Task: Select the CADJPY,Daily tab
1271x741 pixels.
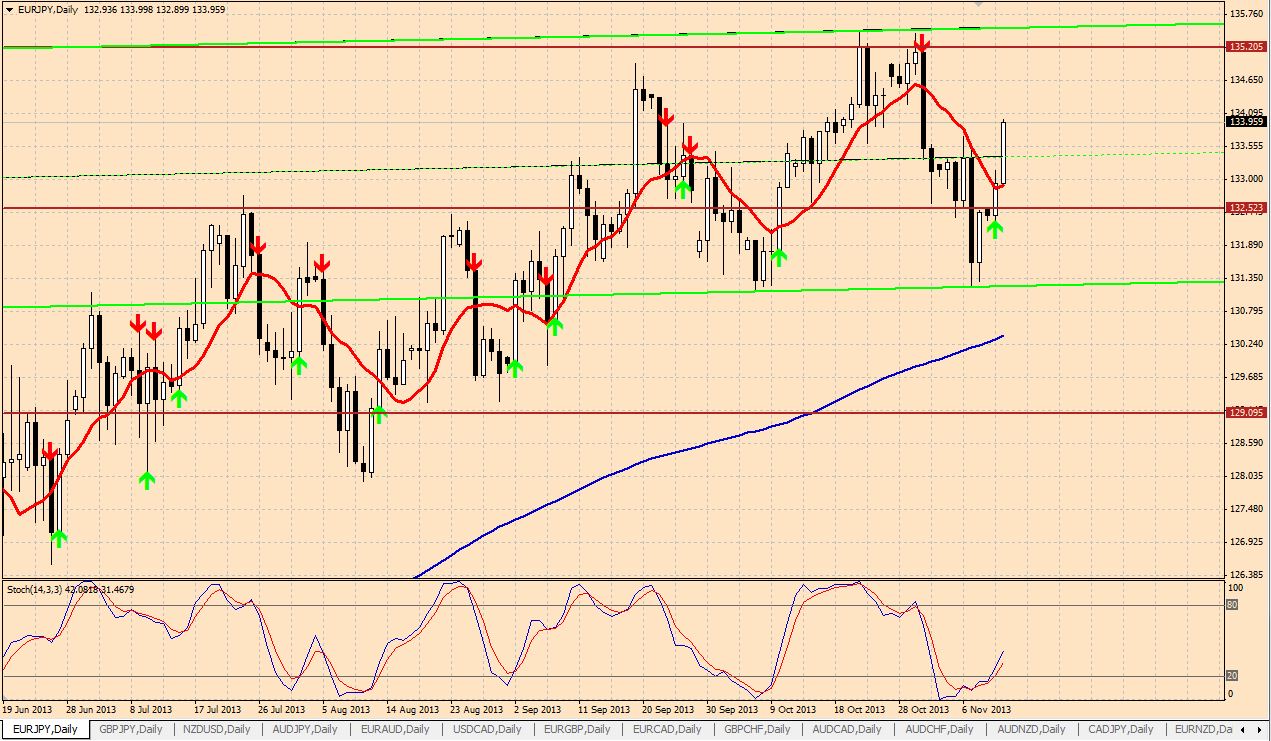Action: pyautogui.click(x=1120, y=729)
